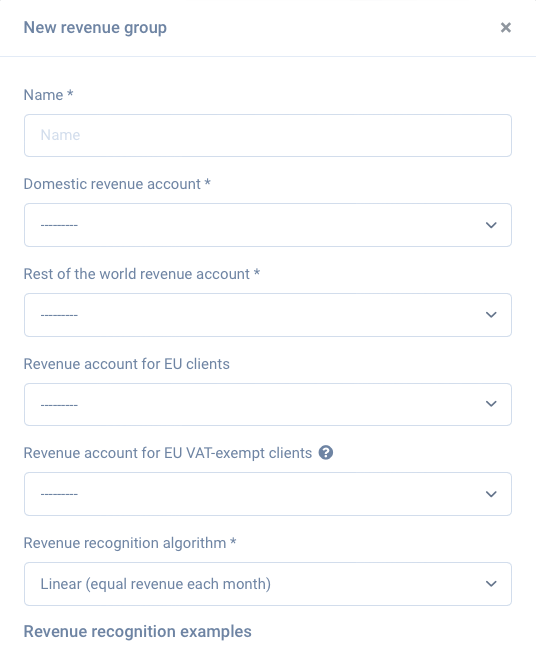Click the chevron in EU clients revenue field
Screen dimensions: 536x646
491,404
